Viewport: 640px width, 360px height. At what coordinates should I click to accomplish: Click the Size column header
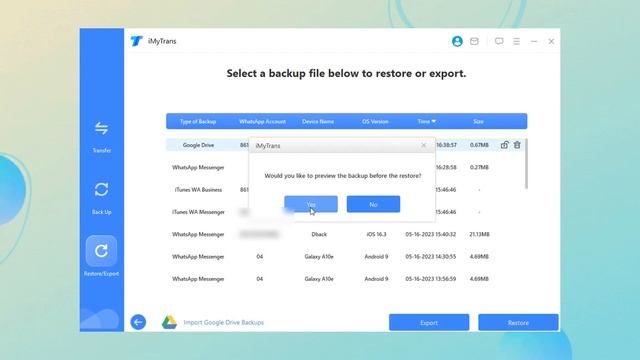(x=478, y=121)
